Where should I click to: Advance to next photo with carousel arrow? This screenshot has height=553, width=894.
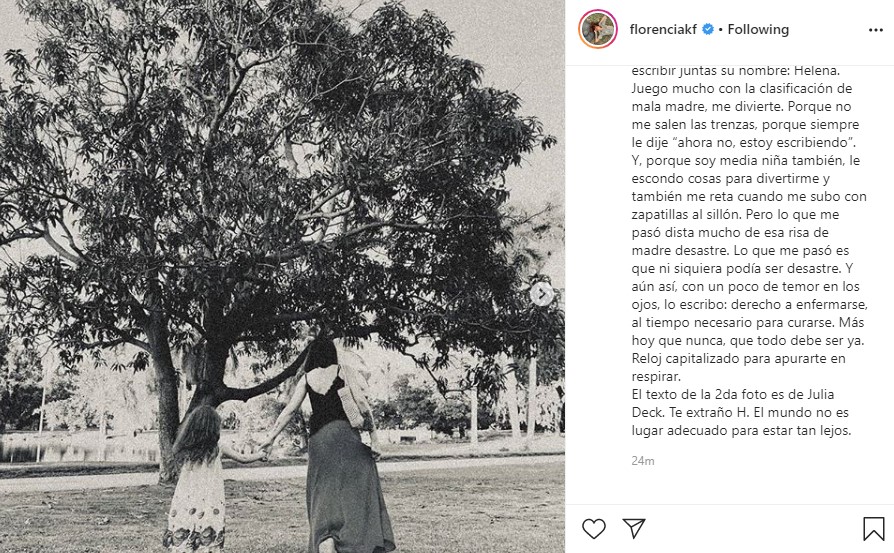[541, 294]
